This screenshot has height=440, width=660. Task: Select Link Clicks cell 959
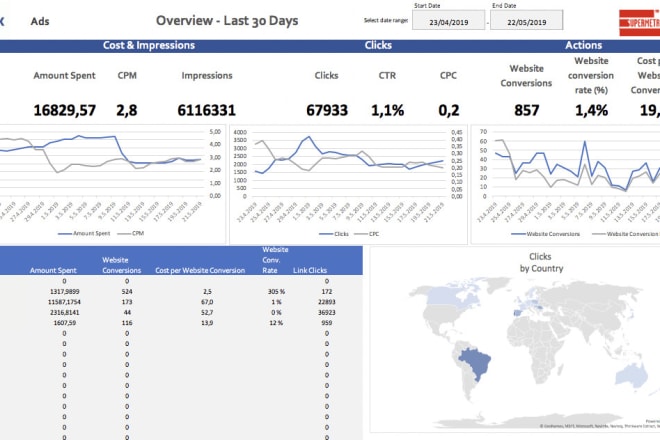tap(327, 323)
